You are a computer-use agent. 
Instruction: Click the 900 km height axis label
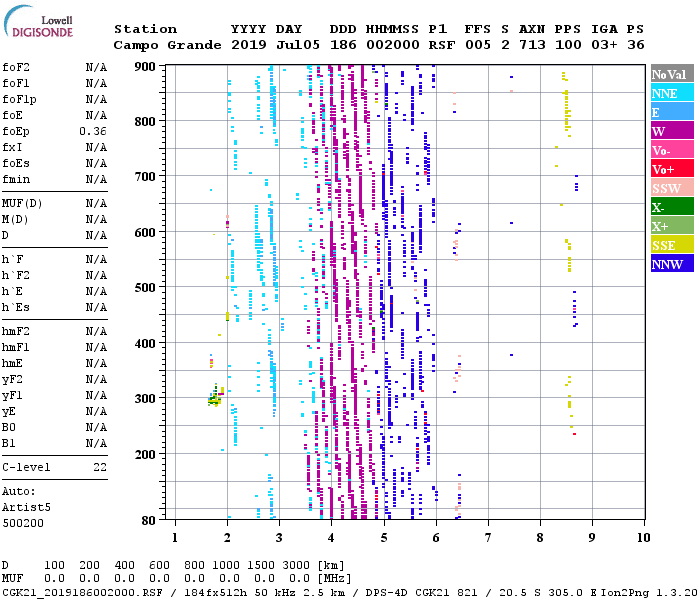click(145, 67)
